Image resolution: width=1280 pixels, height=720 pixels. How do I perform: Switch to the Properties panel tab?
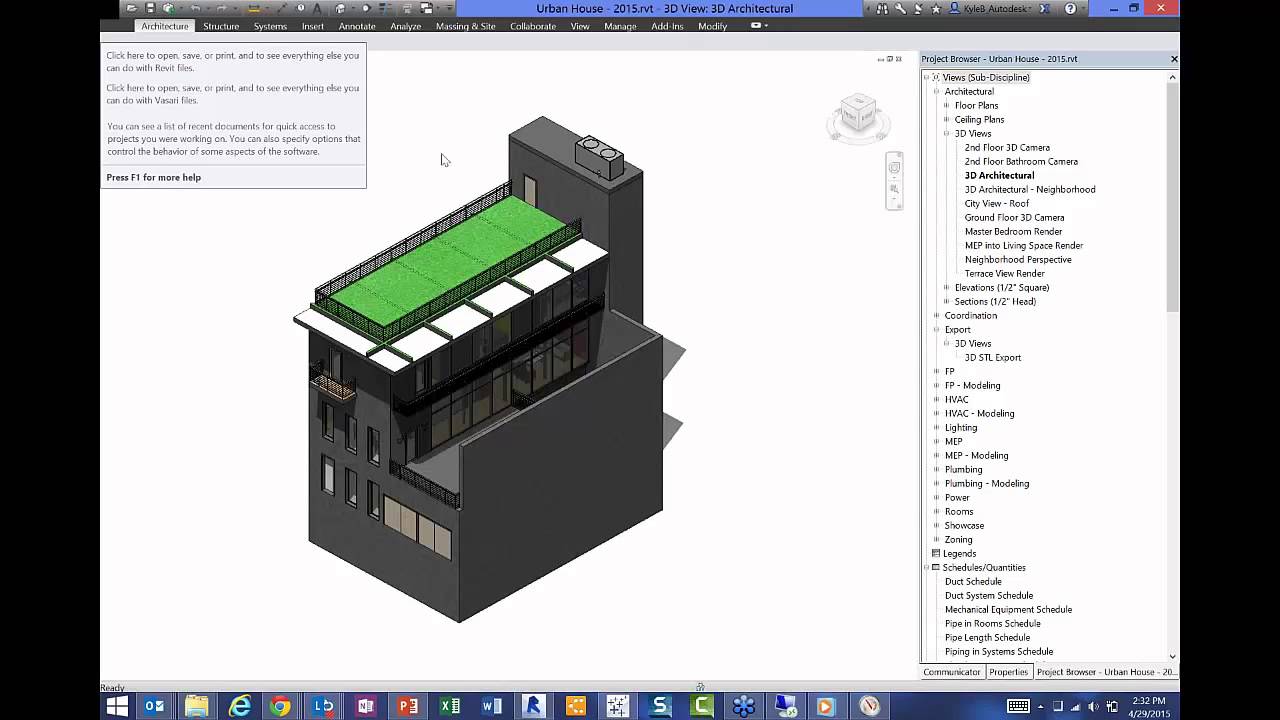1009,672
